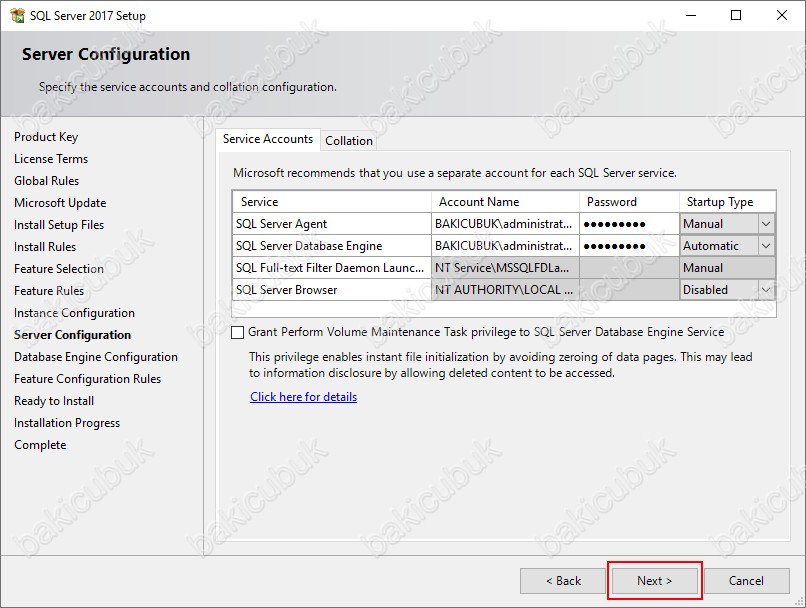Go back with the Back button
806x608 pixels.
[563, 581]
